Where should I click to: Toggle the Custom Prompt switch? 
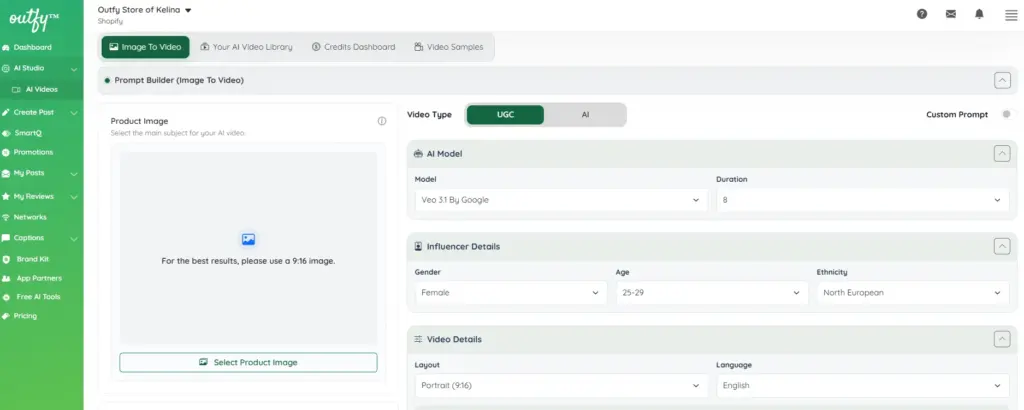[1008, 114]
